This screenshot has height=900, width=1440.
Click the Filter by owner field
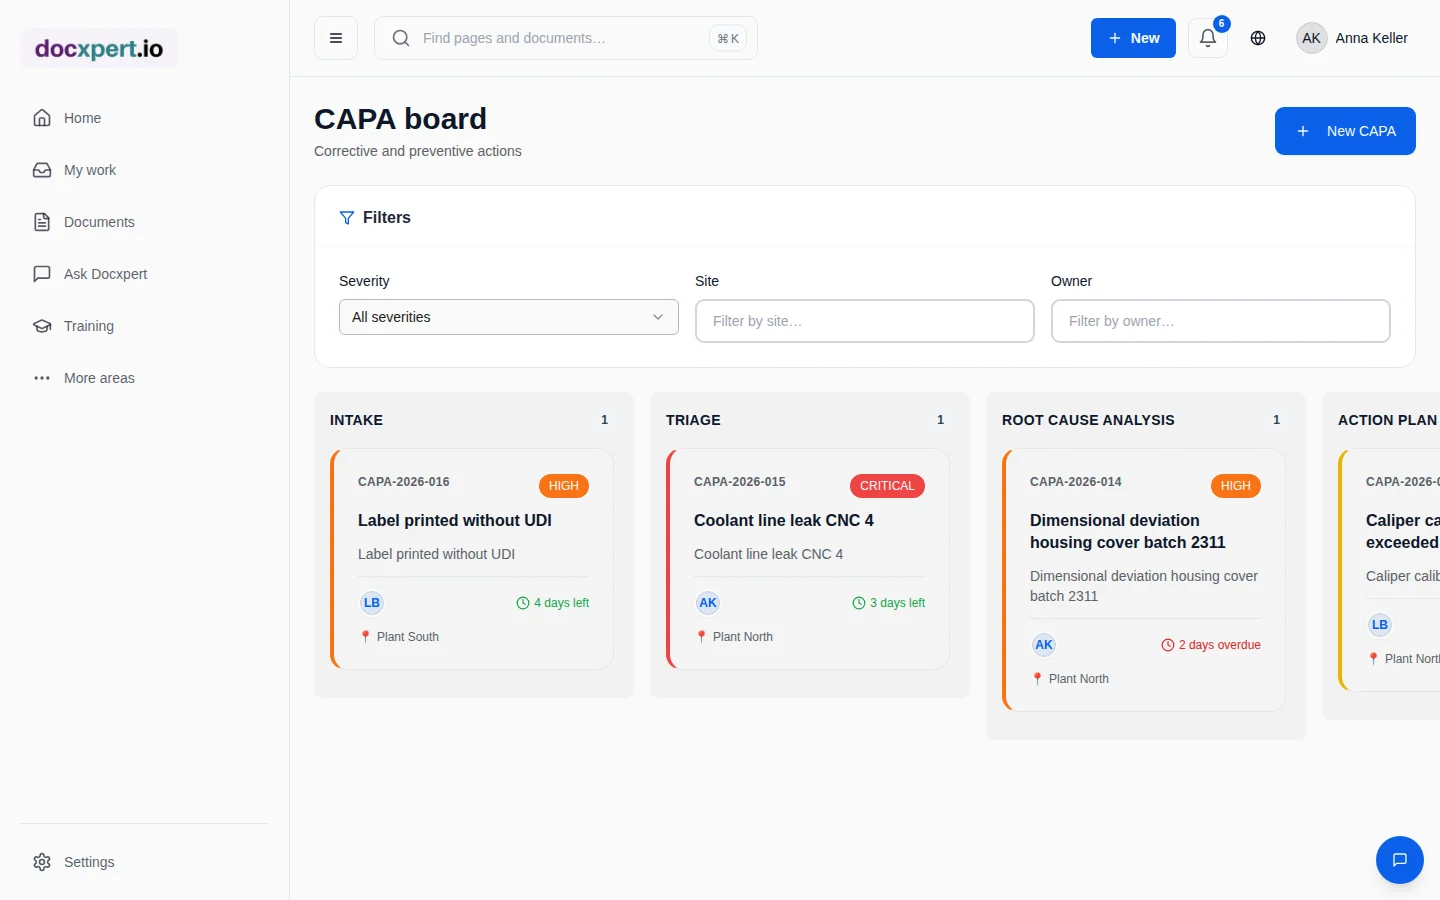click(1221, 321)
